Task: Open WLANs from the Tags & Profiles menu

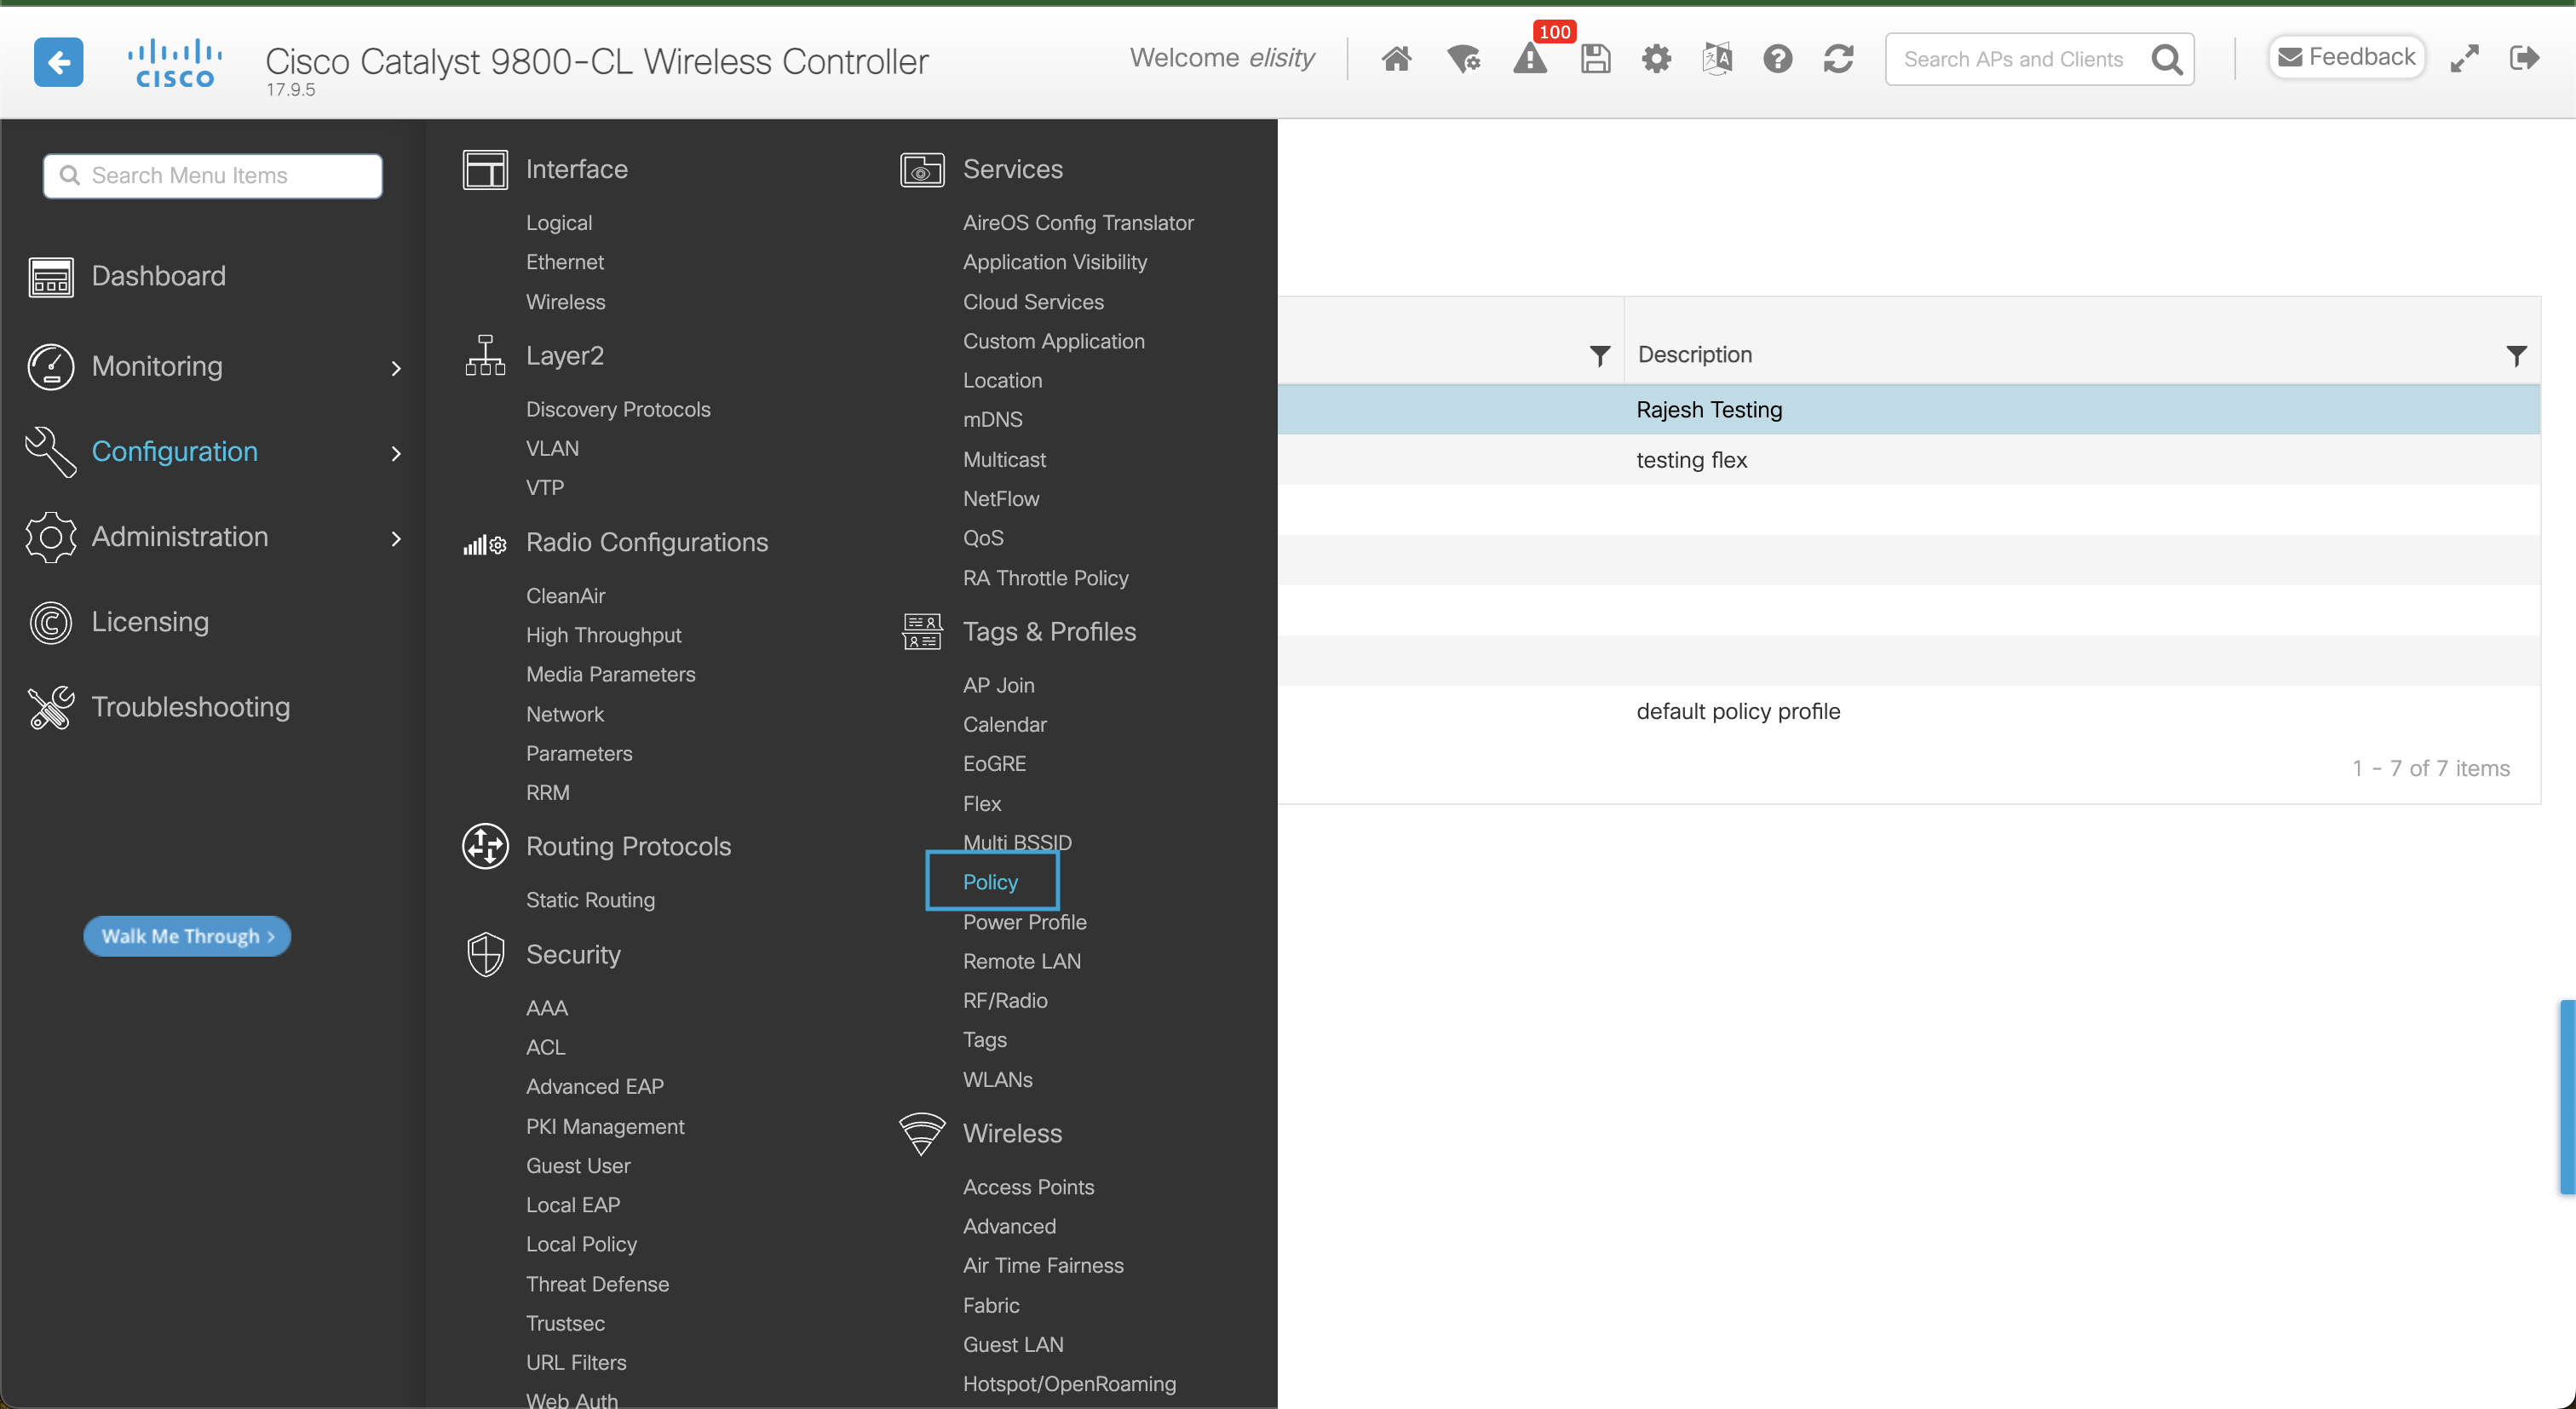Action: click(997, 1079)
